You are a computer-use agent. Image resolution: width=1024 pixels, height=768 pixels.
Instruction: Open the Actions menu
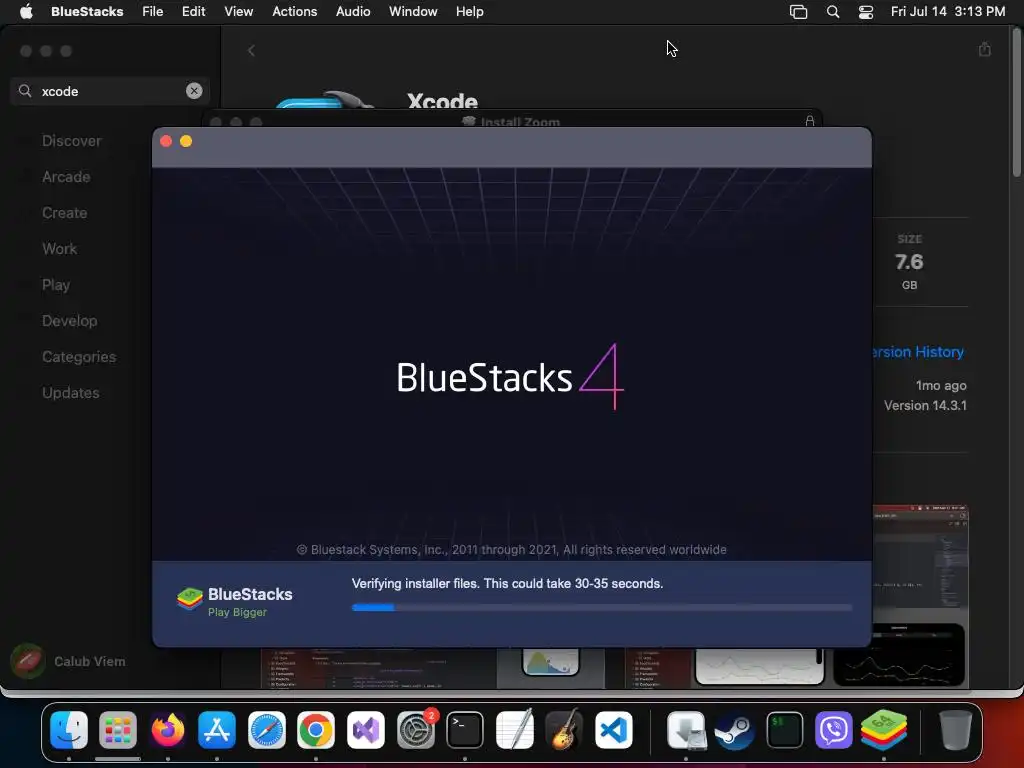[x=295, y=11]
